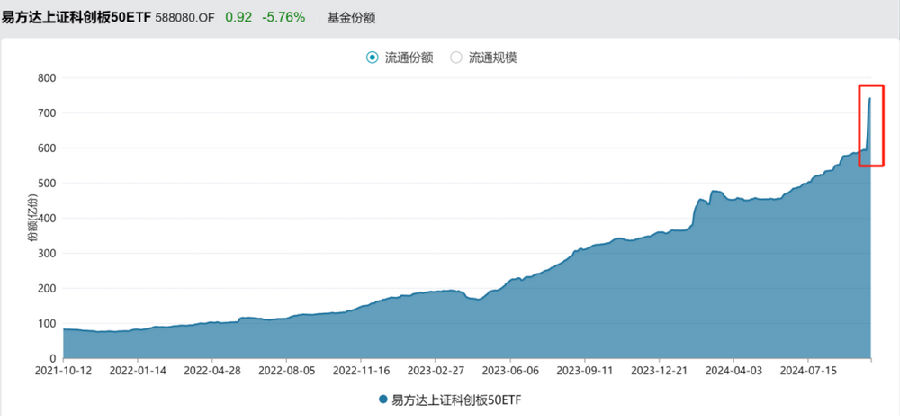Click the fund code 588080.OF
This screenshot has width=900, height=416.
pos(185,18)
